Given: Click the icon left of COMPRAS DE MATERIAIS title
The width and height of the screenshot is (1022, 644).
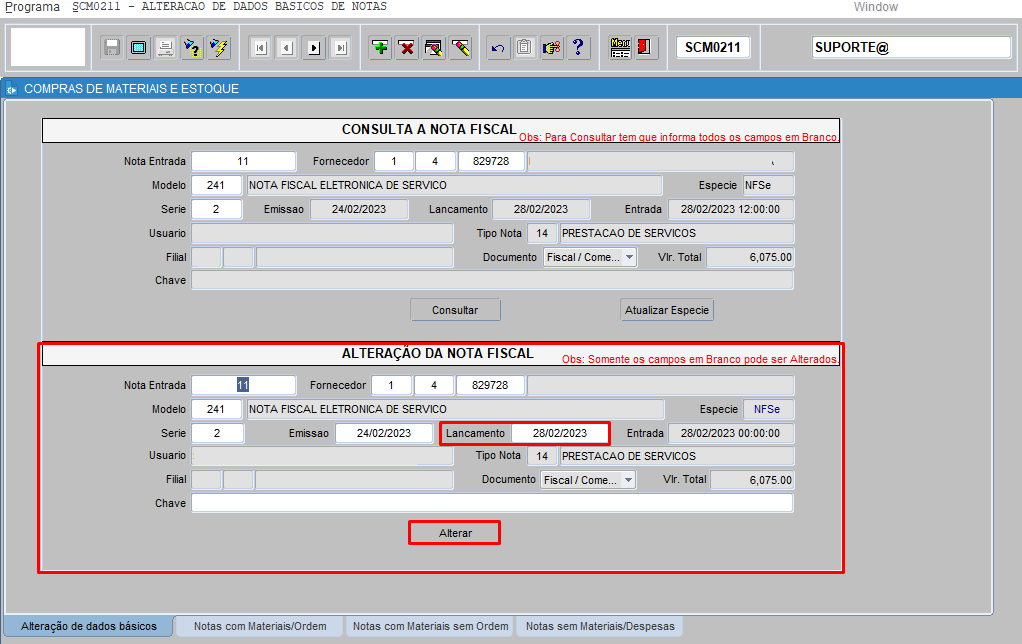Looking at the screenshot, I should coord(11,89).
